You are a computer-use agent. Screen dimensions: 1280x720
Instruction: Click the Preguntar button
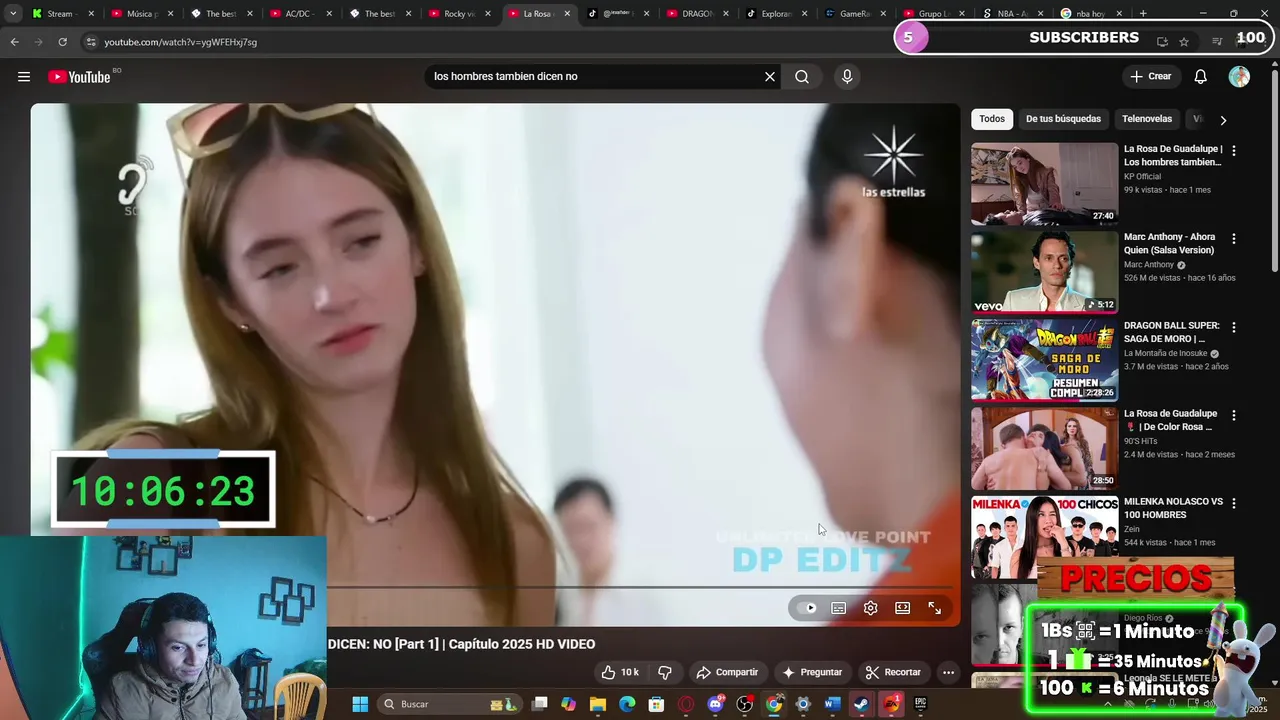811,672
